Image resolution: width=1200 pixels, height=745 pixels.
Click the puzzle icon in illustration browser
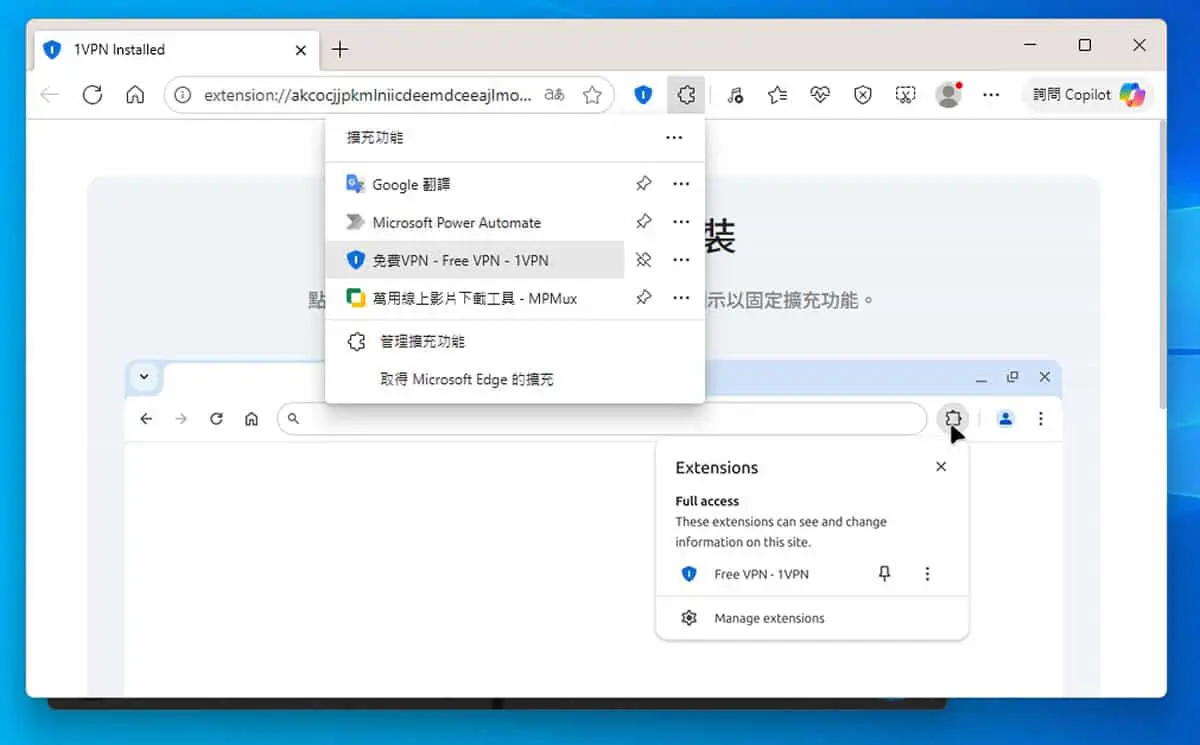click(x=953, y=419)
